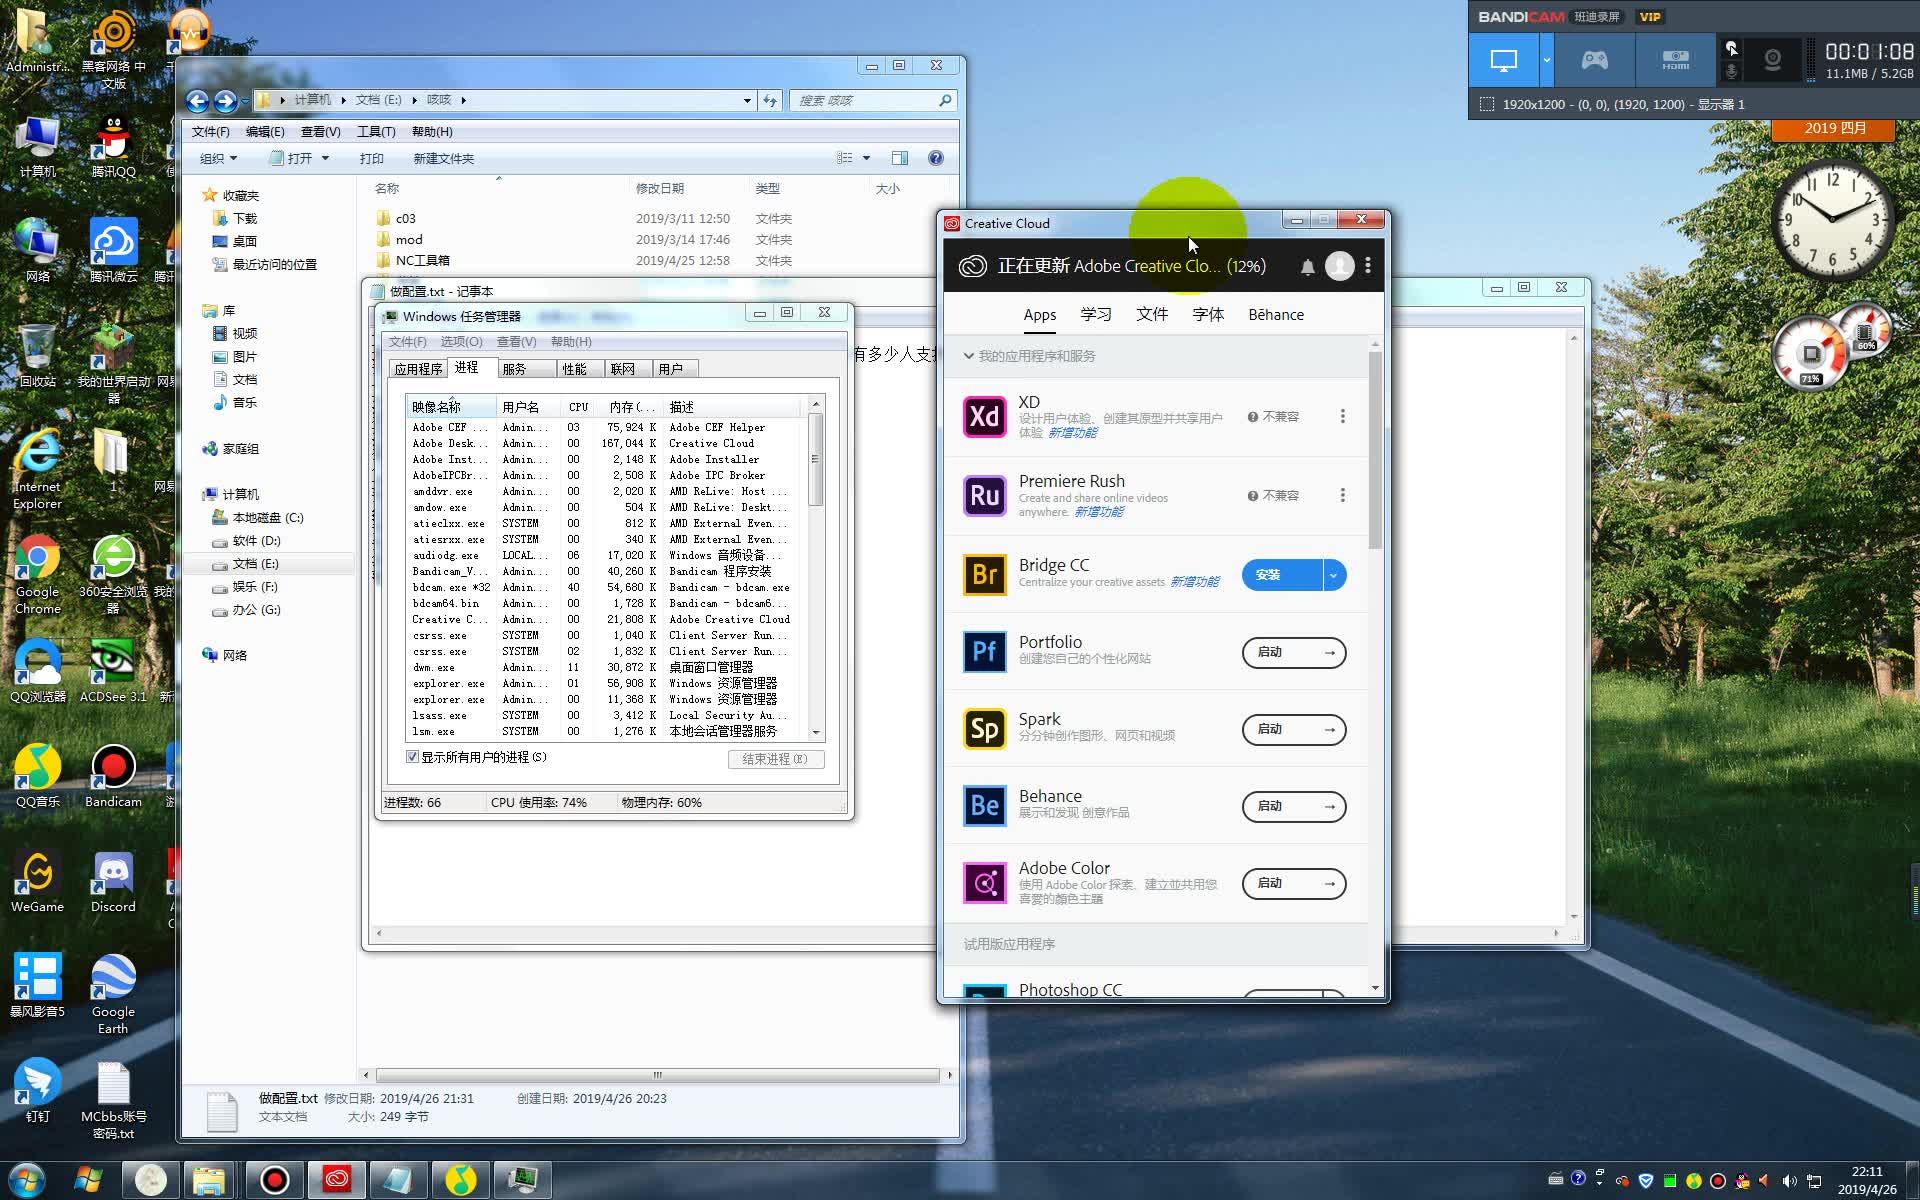1920x1200 pixels.
Task: Open the Explorer view options dropdown arrow
Action: click(866, 158)
